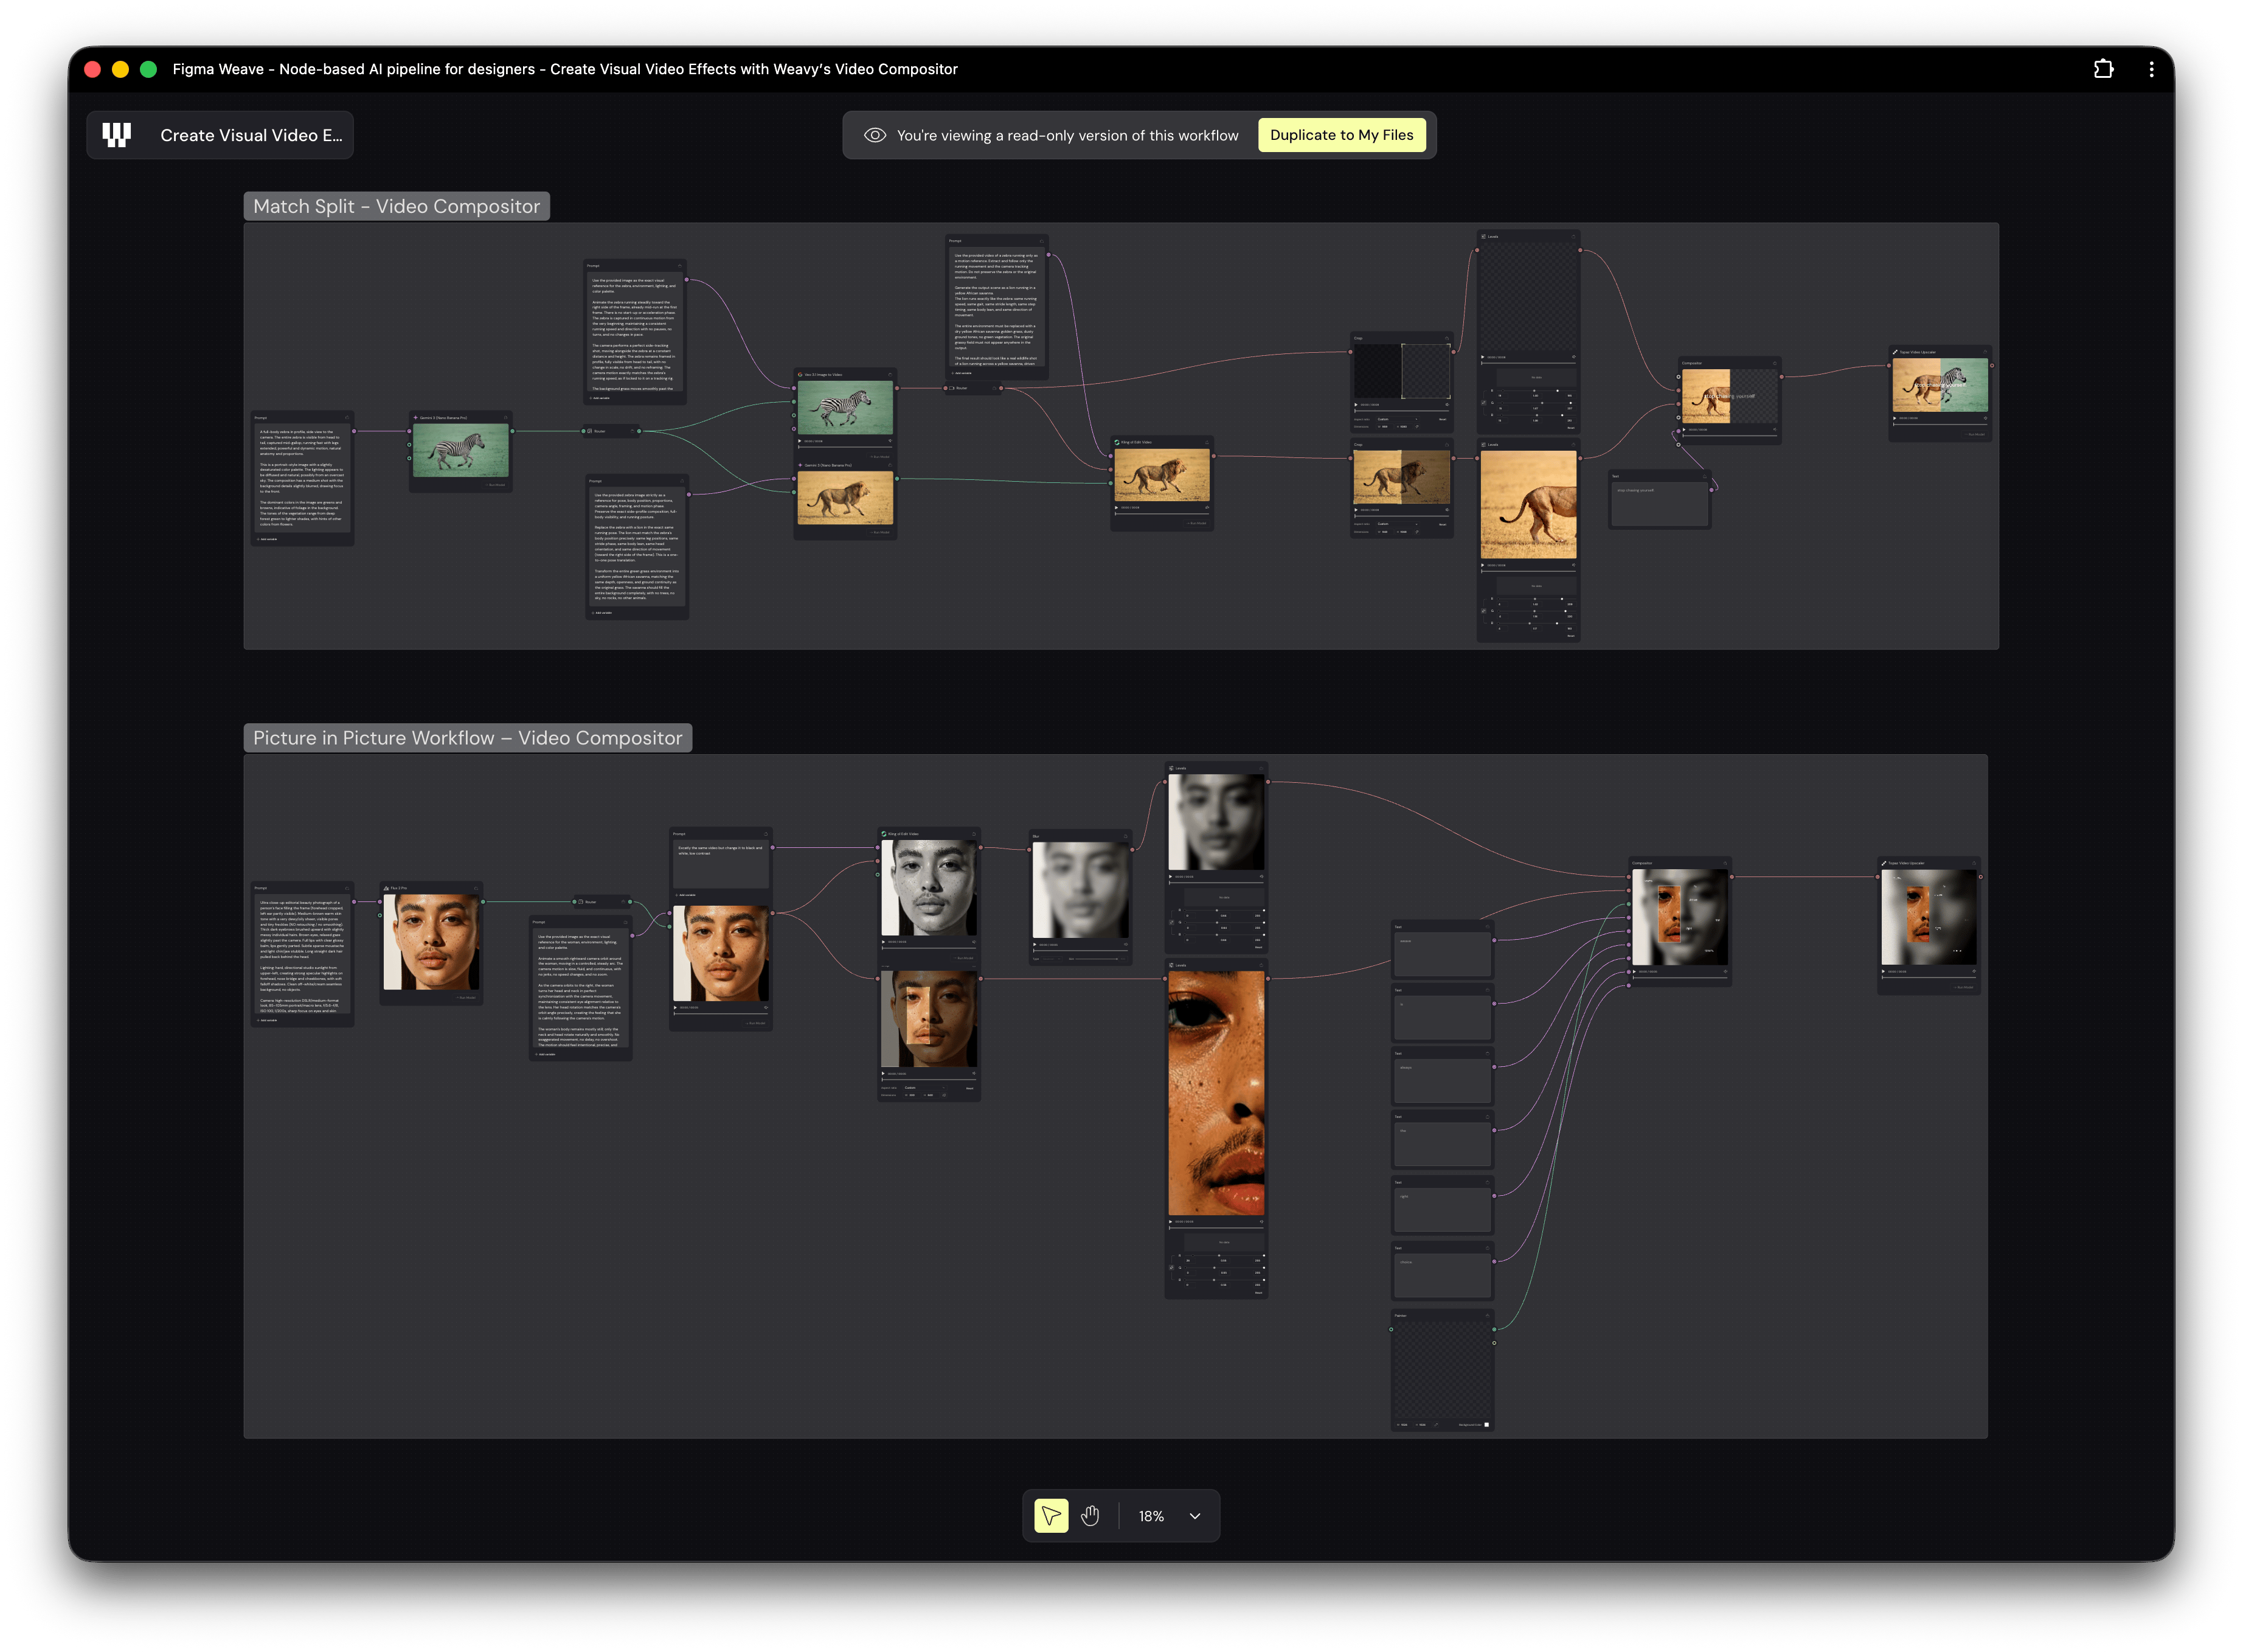This screenshot has width=2243, height=1652.
Task: Open the Custom aspect ratio dropdown on the lion Crop node
Action: tap(1398, 524)
